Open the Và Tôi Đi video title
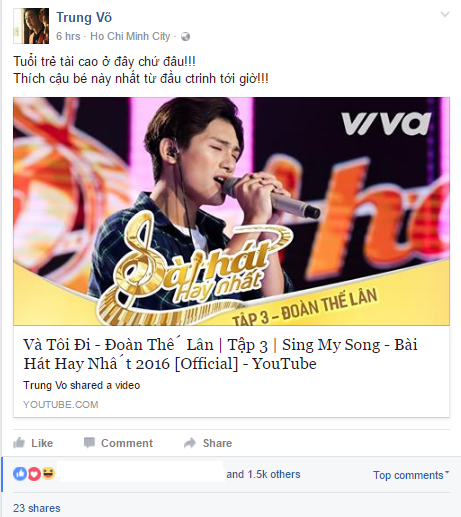This screenshot has width=461, height=517. [x=220, y=354]
